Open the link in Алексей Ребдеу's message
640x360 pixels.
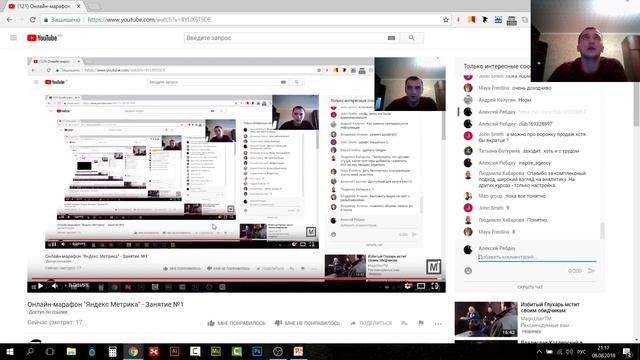pyautogui.click(x=552, y=112)
